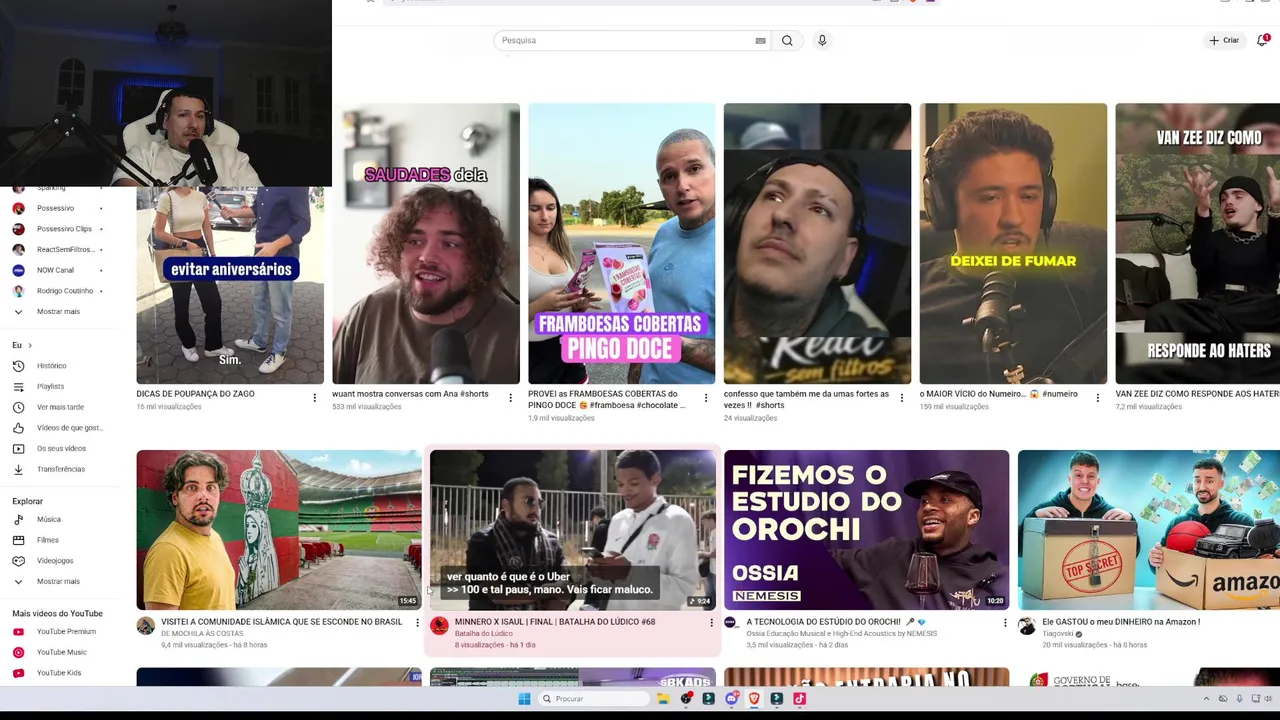The width and height of the screenshot is (1280, 720).
Task: Play the 'DEIXEI DE FUMAR' short thumbnail
Action: [1013, 244]
